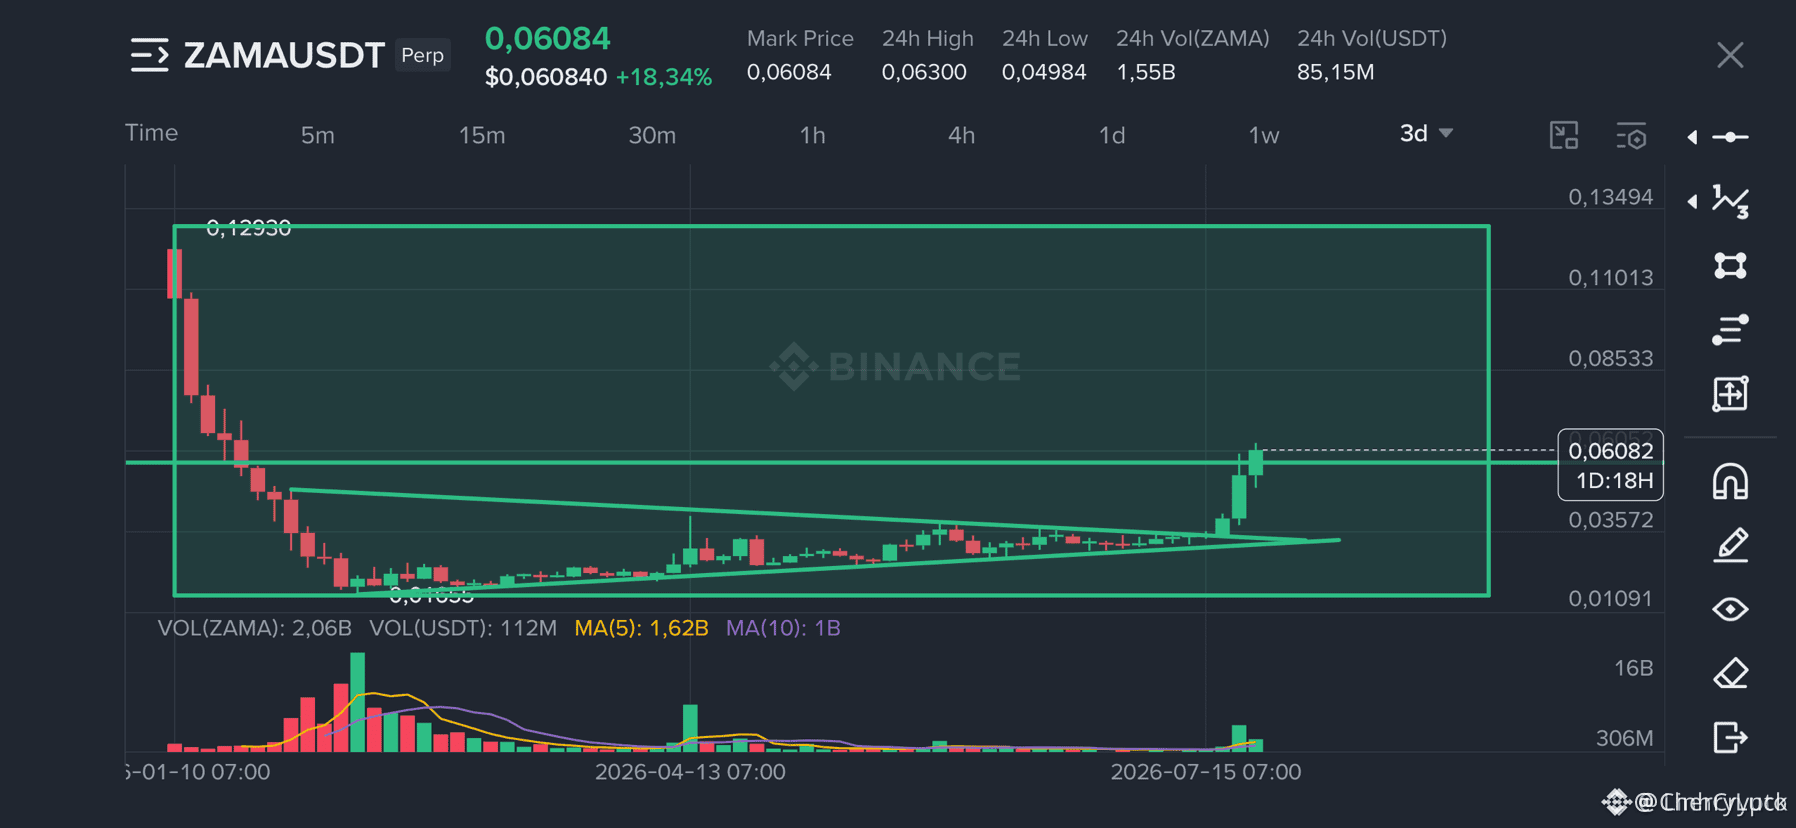Expand the line tools arrow
Image resolution: width=1796 pixels, height=828 pixels.
(1692, 137)
